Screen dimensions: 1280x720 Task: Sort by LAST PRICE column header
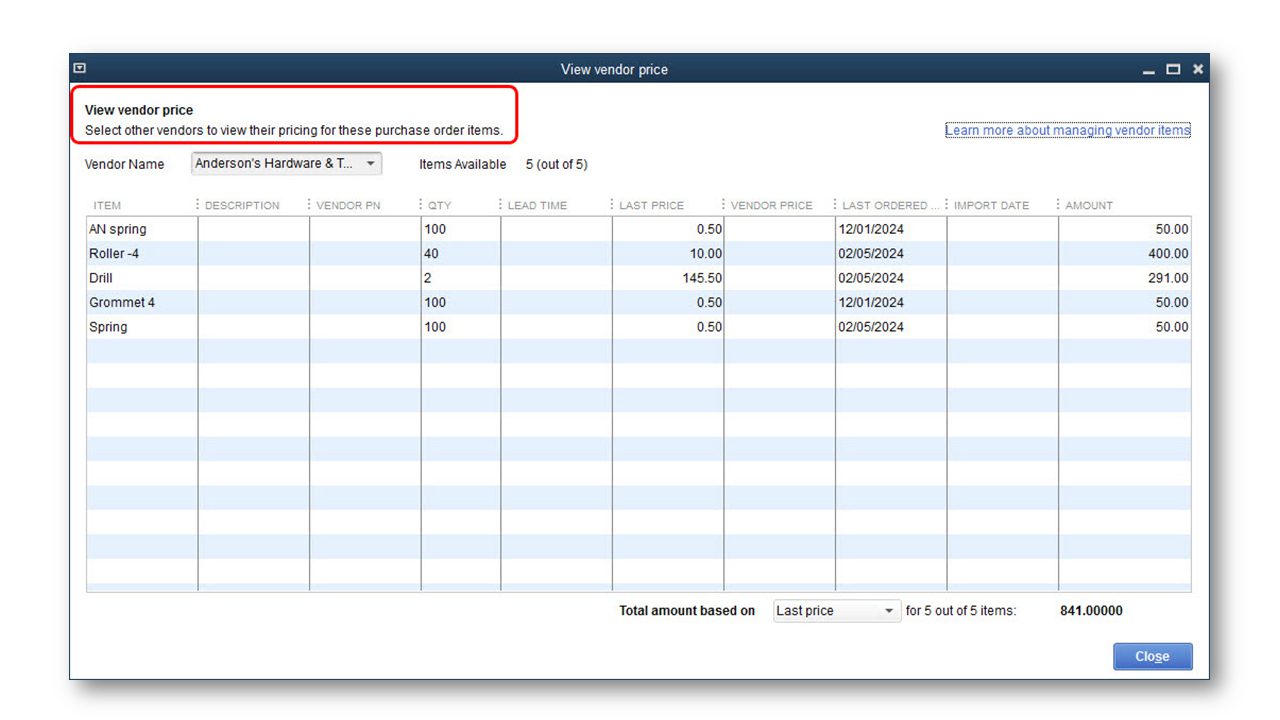(651, 206)
